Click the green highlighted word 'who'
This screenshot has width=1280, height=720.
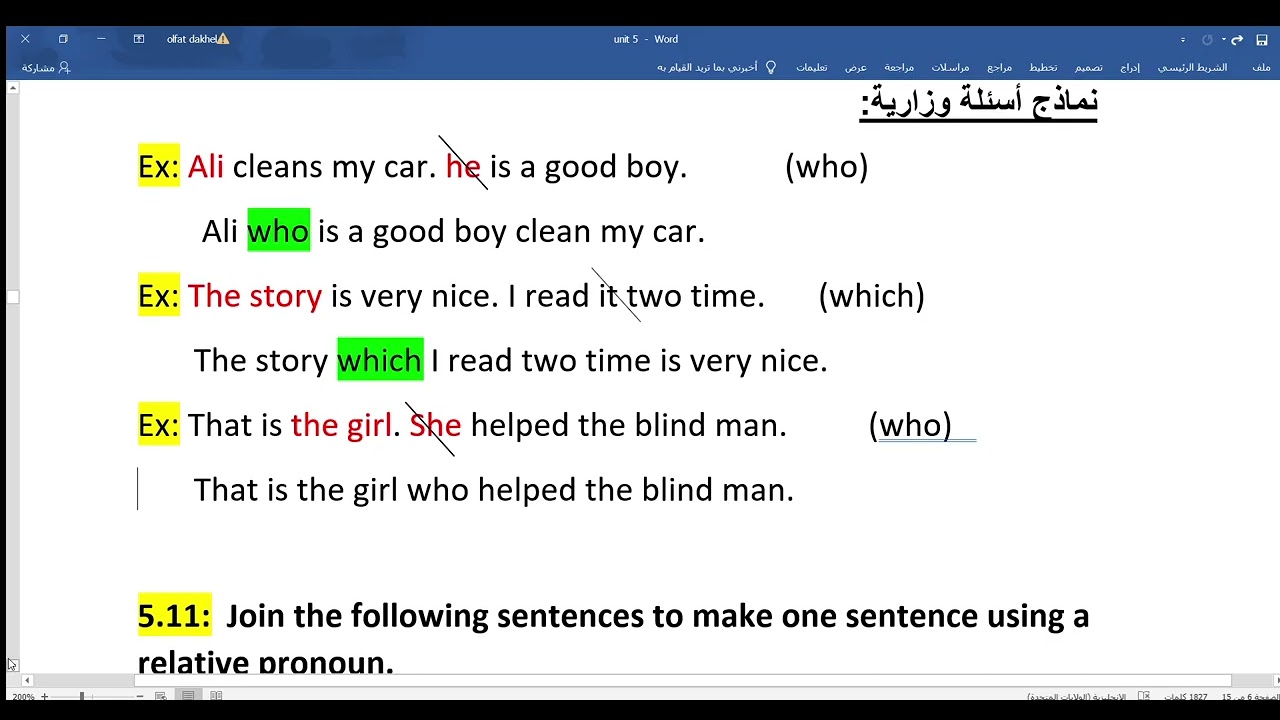[x=278, y=231]
